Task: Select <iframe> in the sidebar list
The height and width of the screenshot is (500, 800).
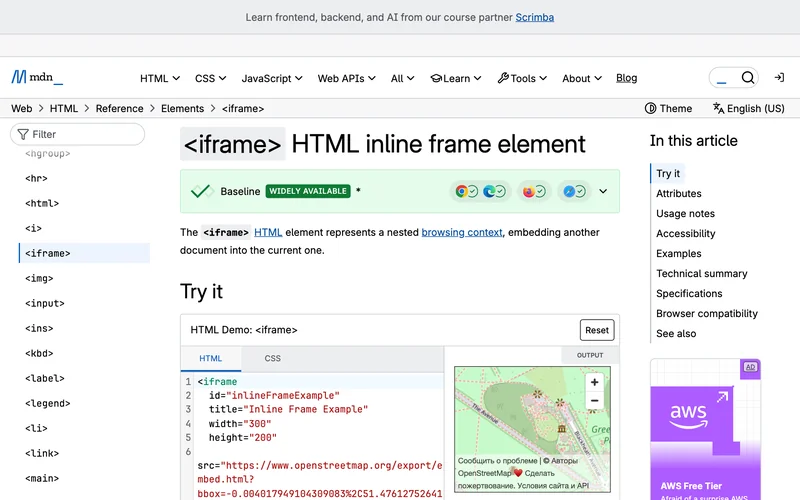Action: [x=84, y=253]
